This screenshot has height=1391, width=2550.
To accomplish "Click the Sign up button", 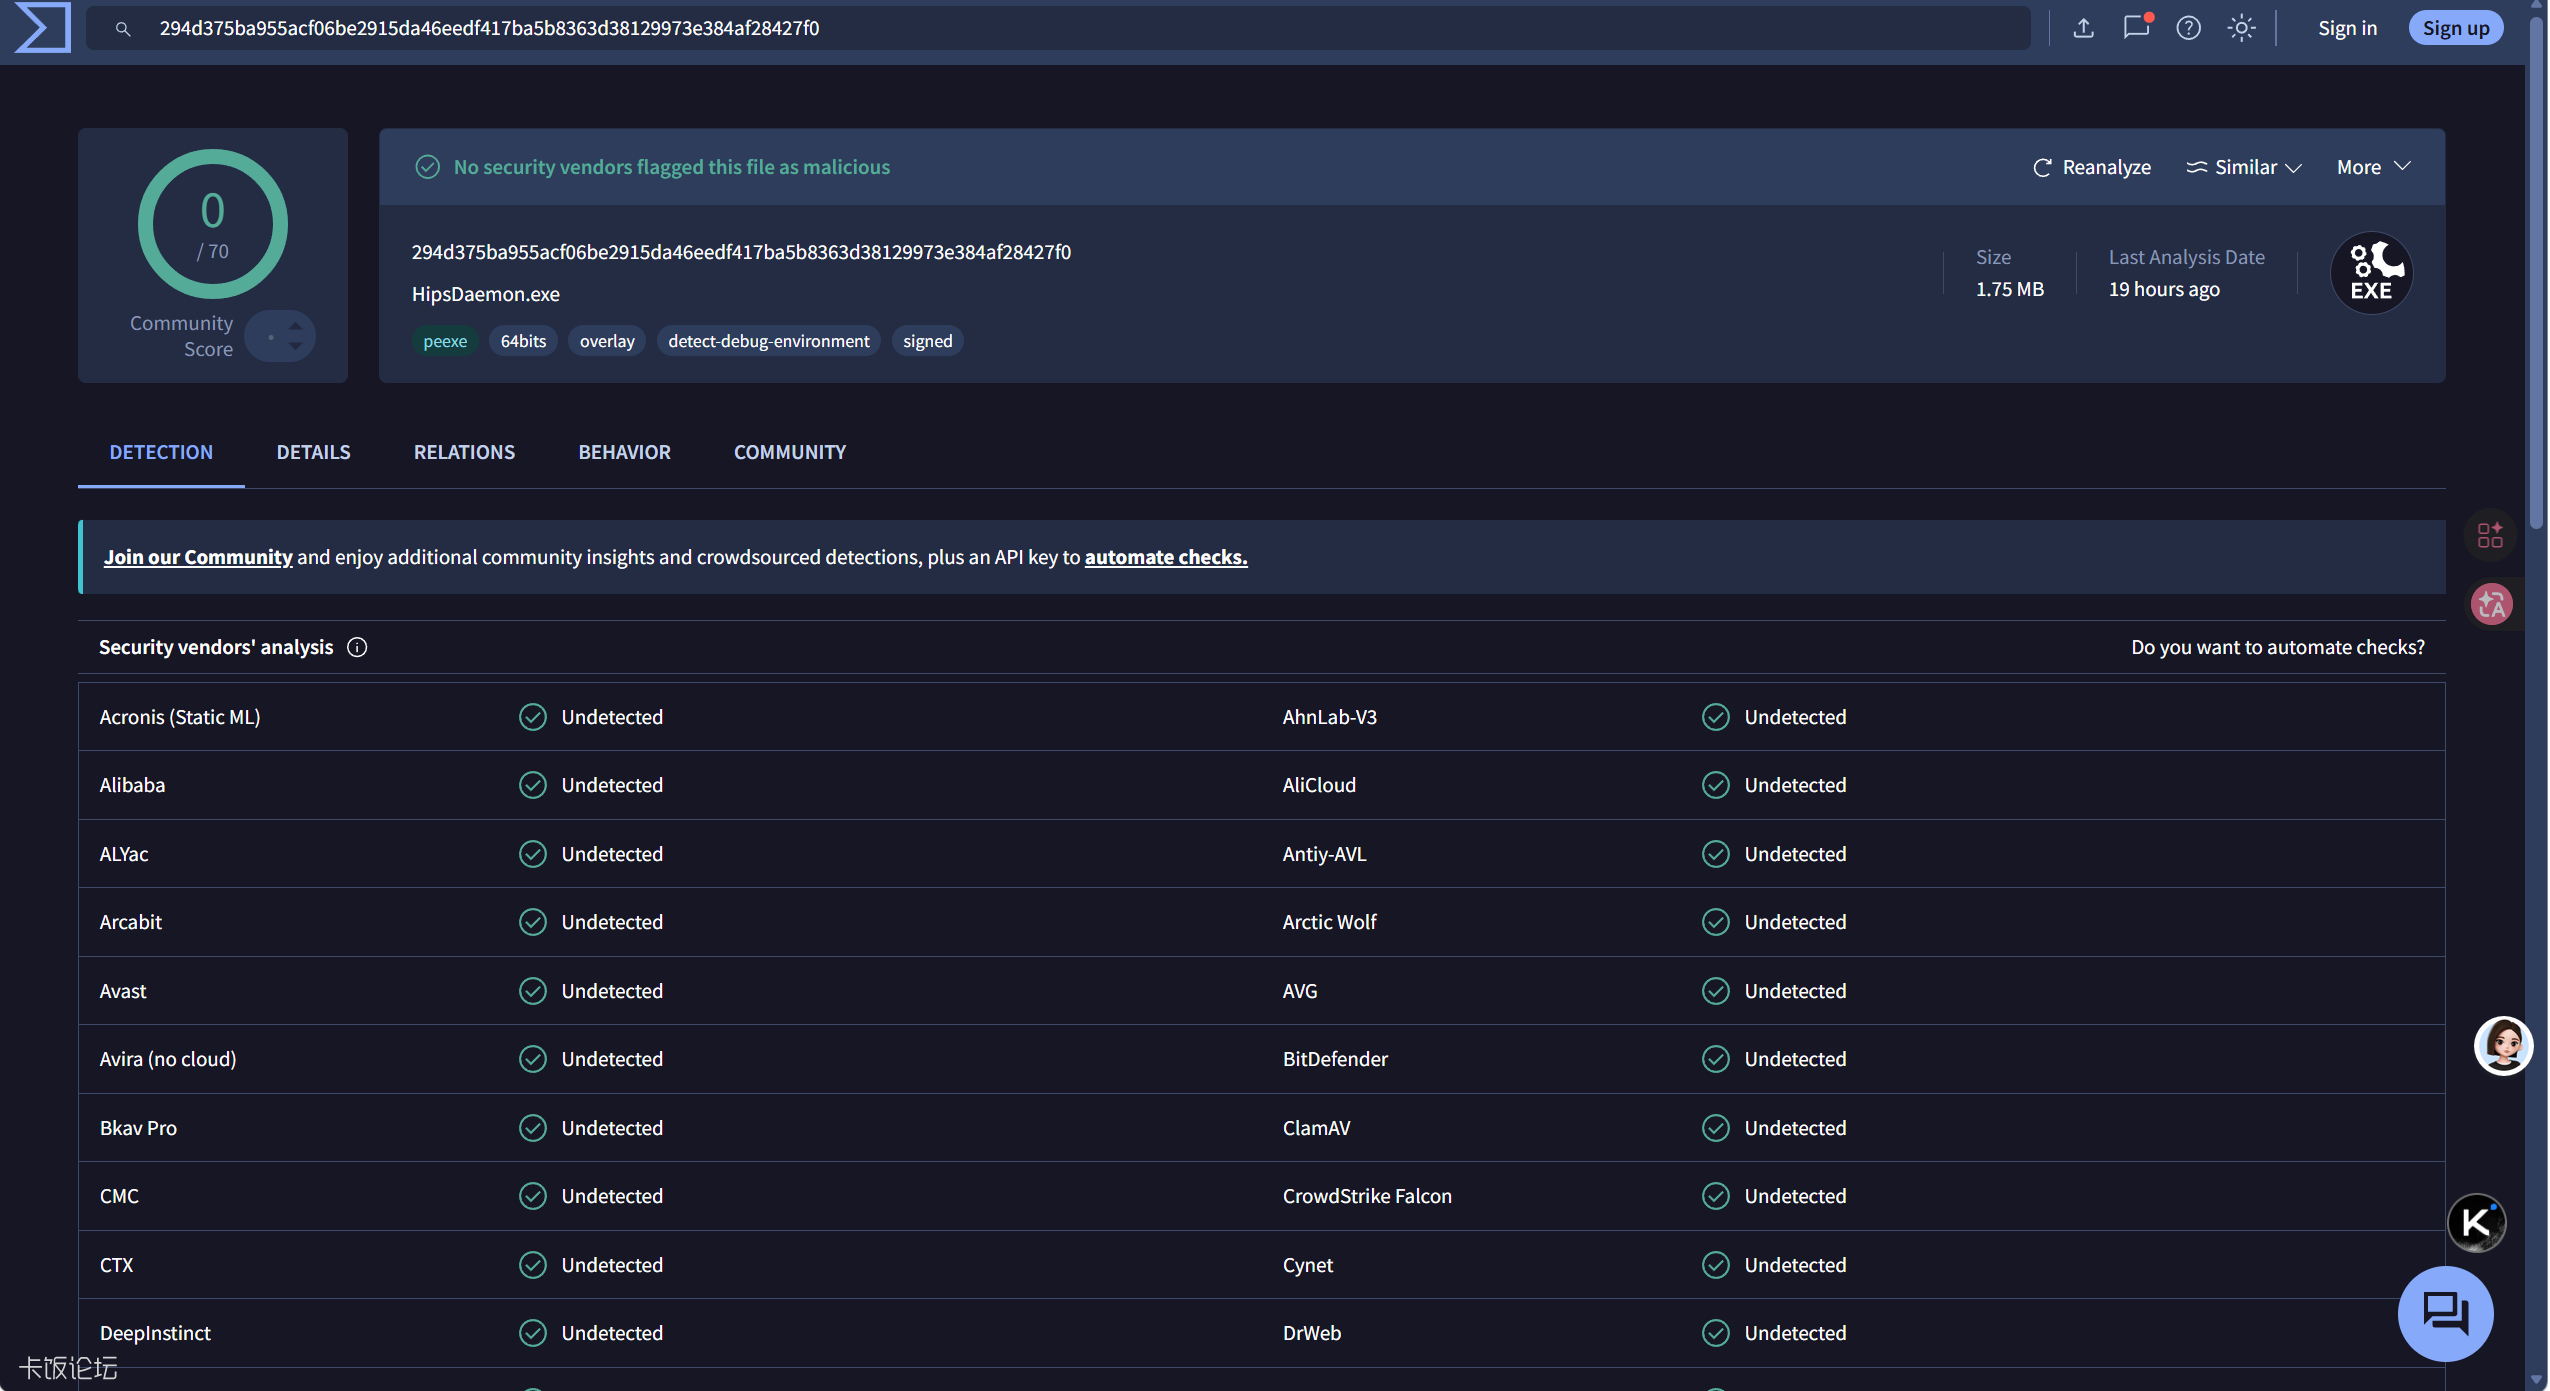I will point(2455,28).
